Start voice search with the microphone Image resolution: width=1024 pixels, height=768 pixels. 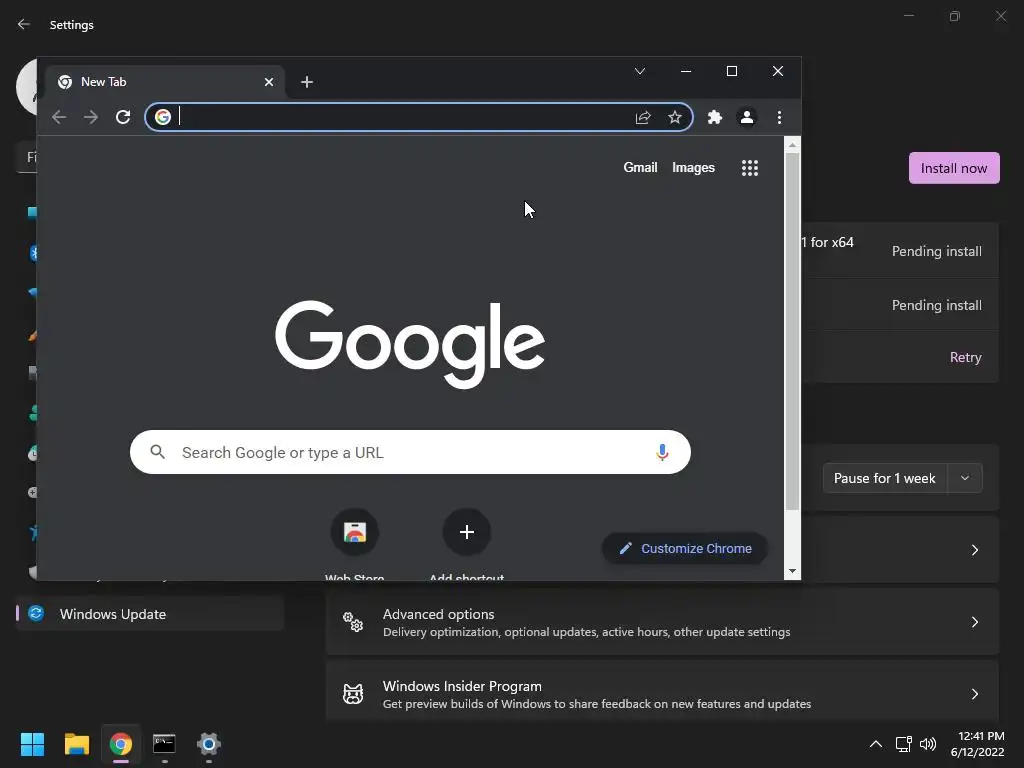[x=662, y=452]
